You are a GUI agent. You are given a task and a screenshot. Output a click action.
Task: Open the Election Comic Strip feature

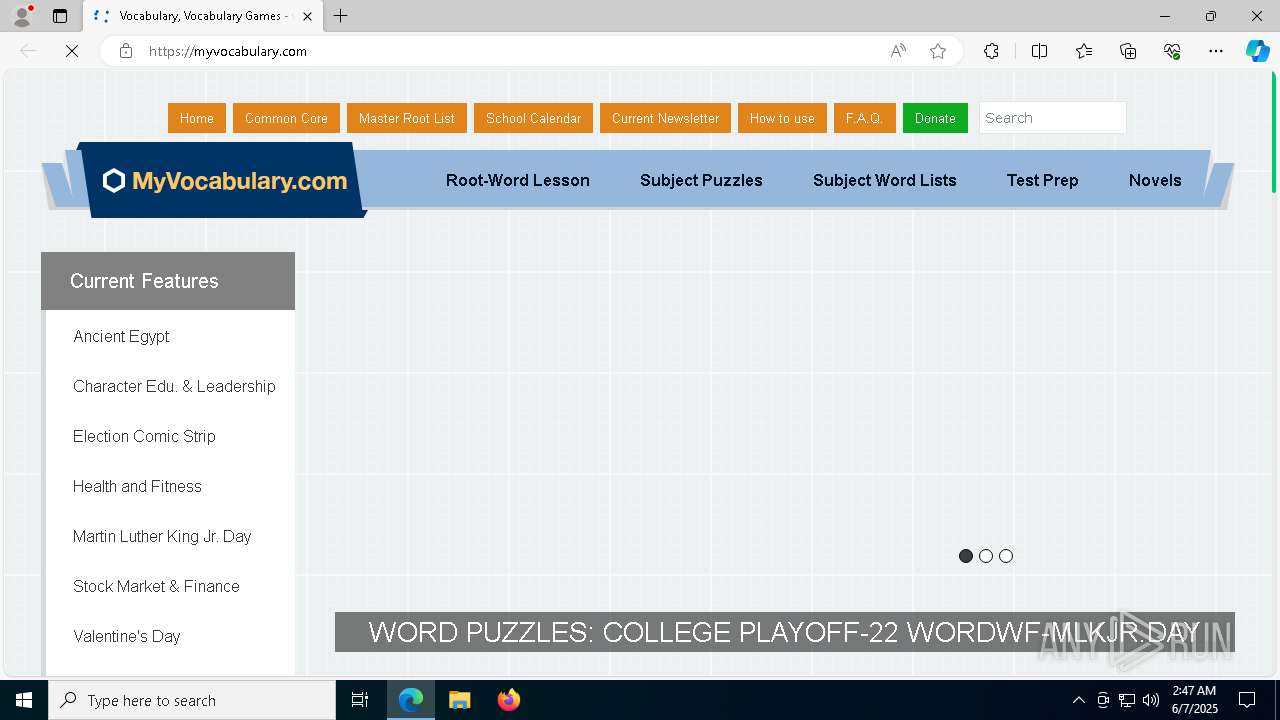144,436
